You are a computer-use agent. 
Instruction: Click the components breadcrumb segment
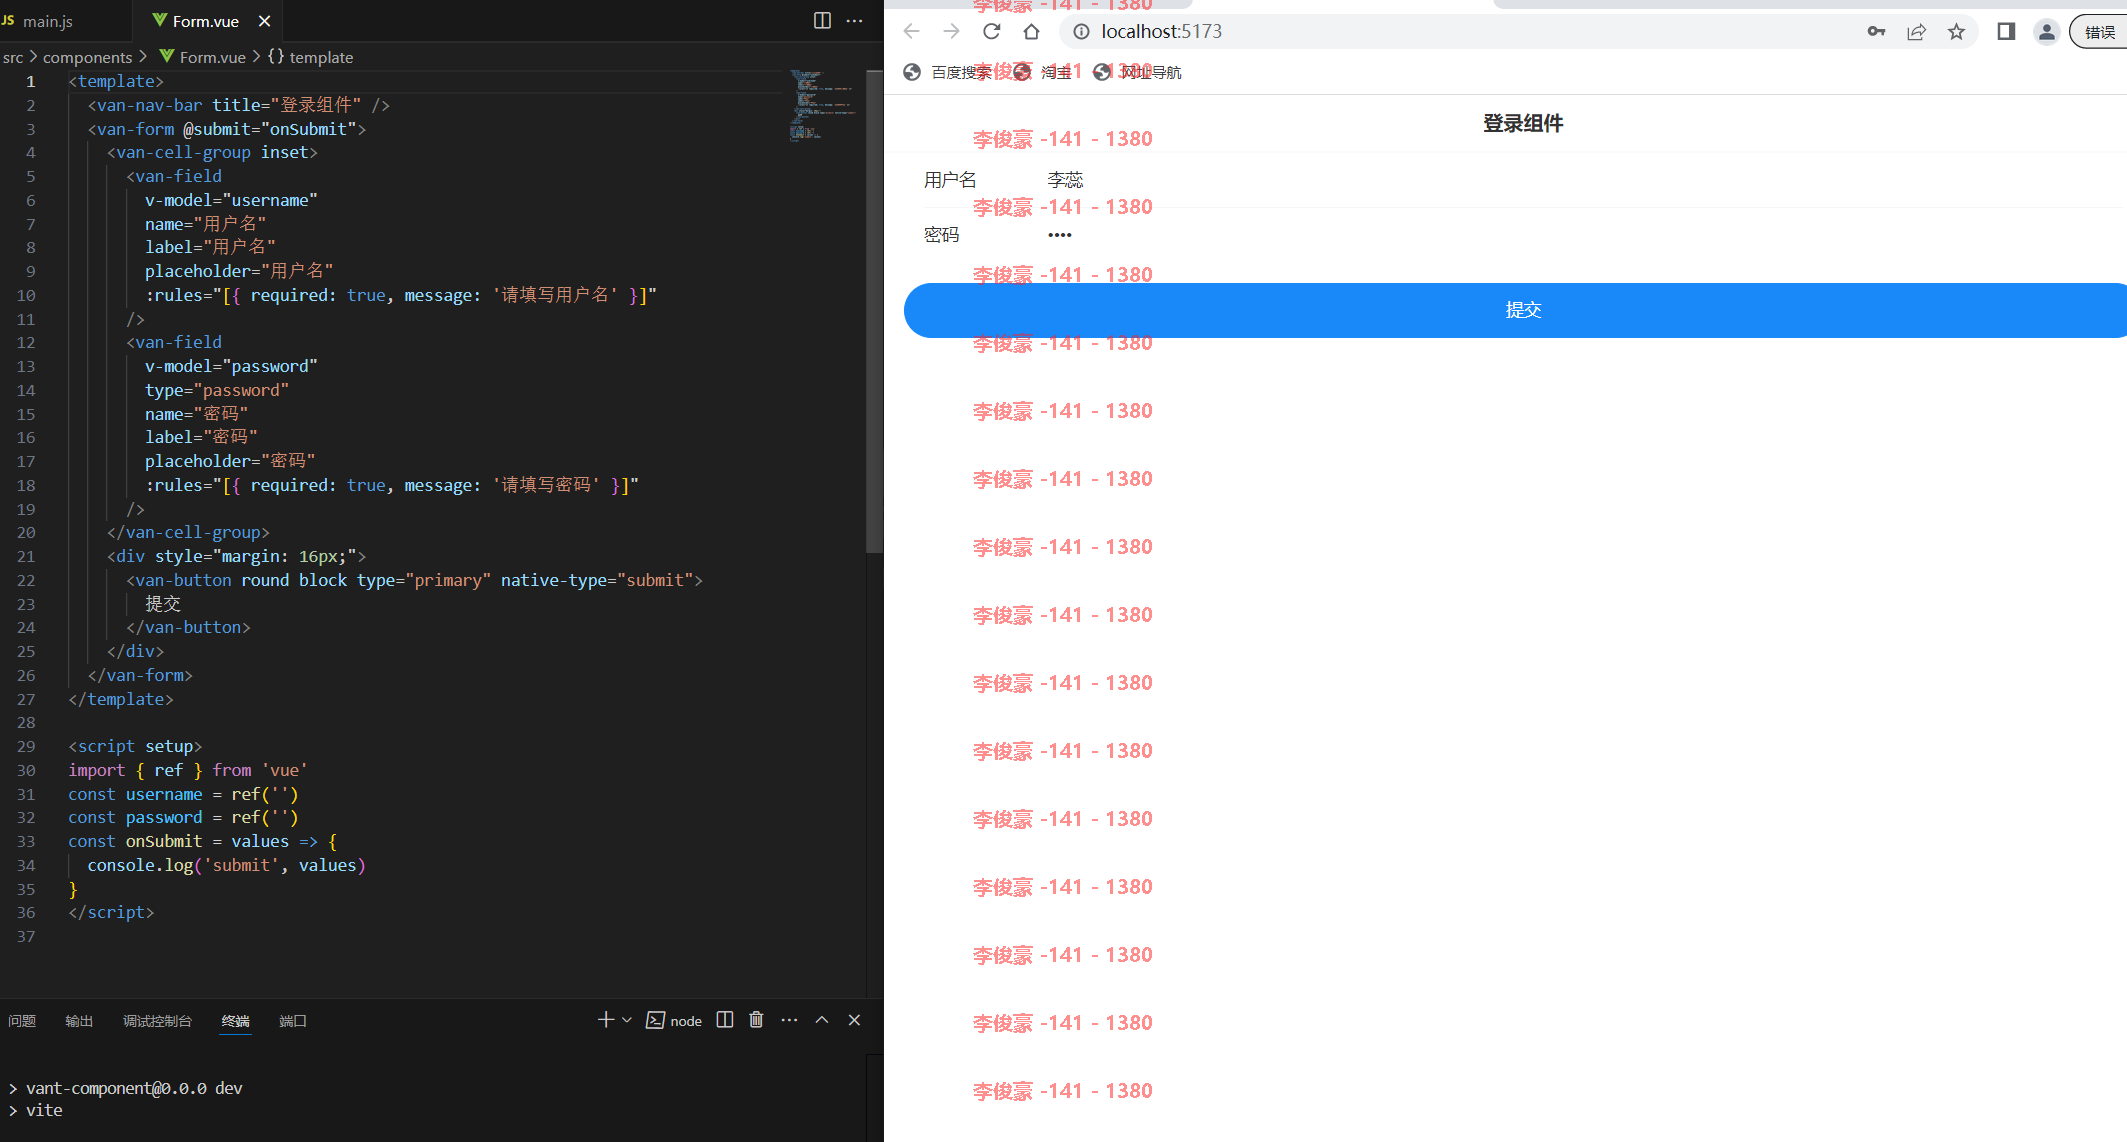click(88, 57)
